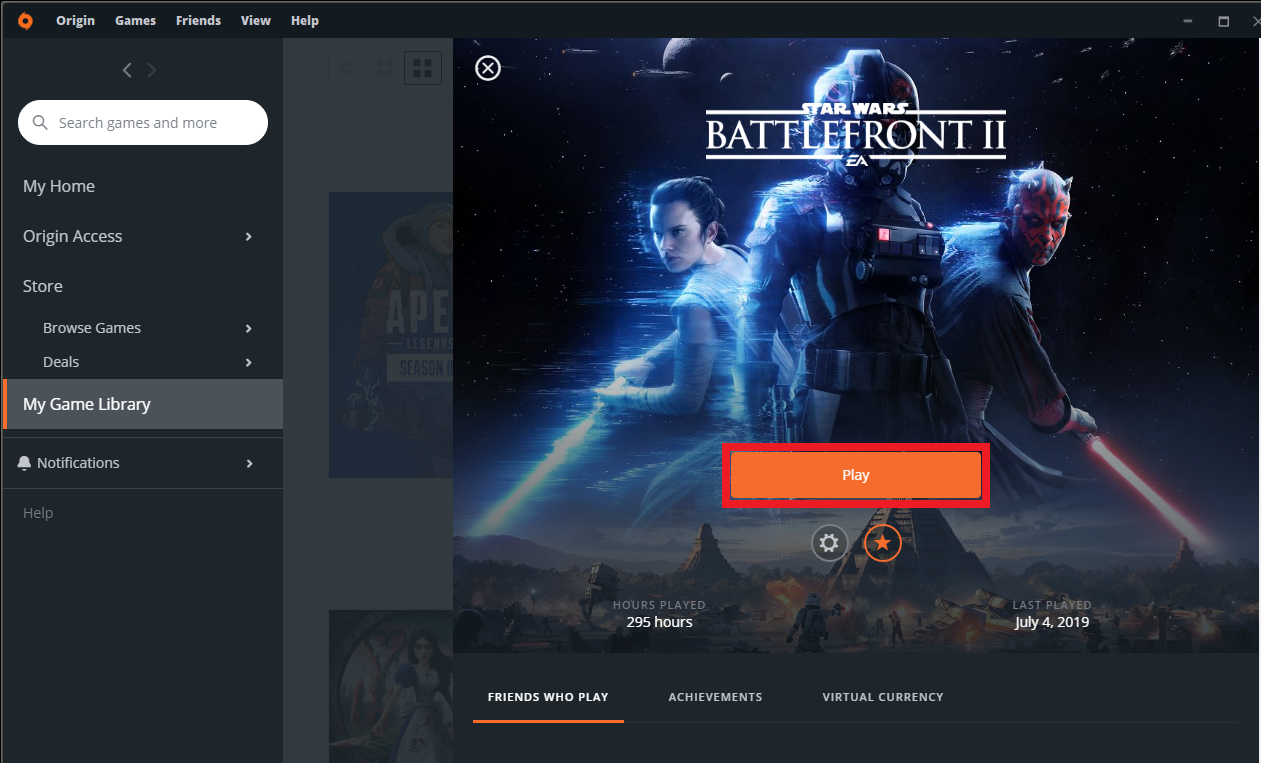Close the Battlefront II details overlay
1261x763 pixels.
[x=487, y=68]
